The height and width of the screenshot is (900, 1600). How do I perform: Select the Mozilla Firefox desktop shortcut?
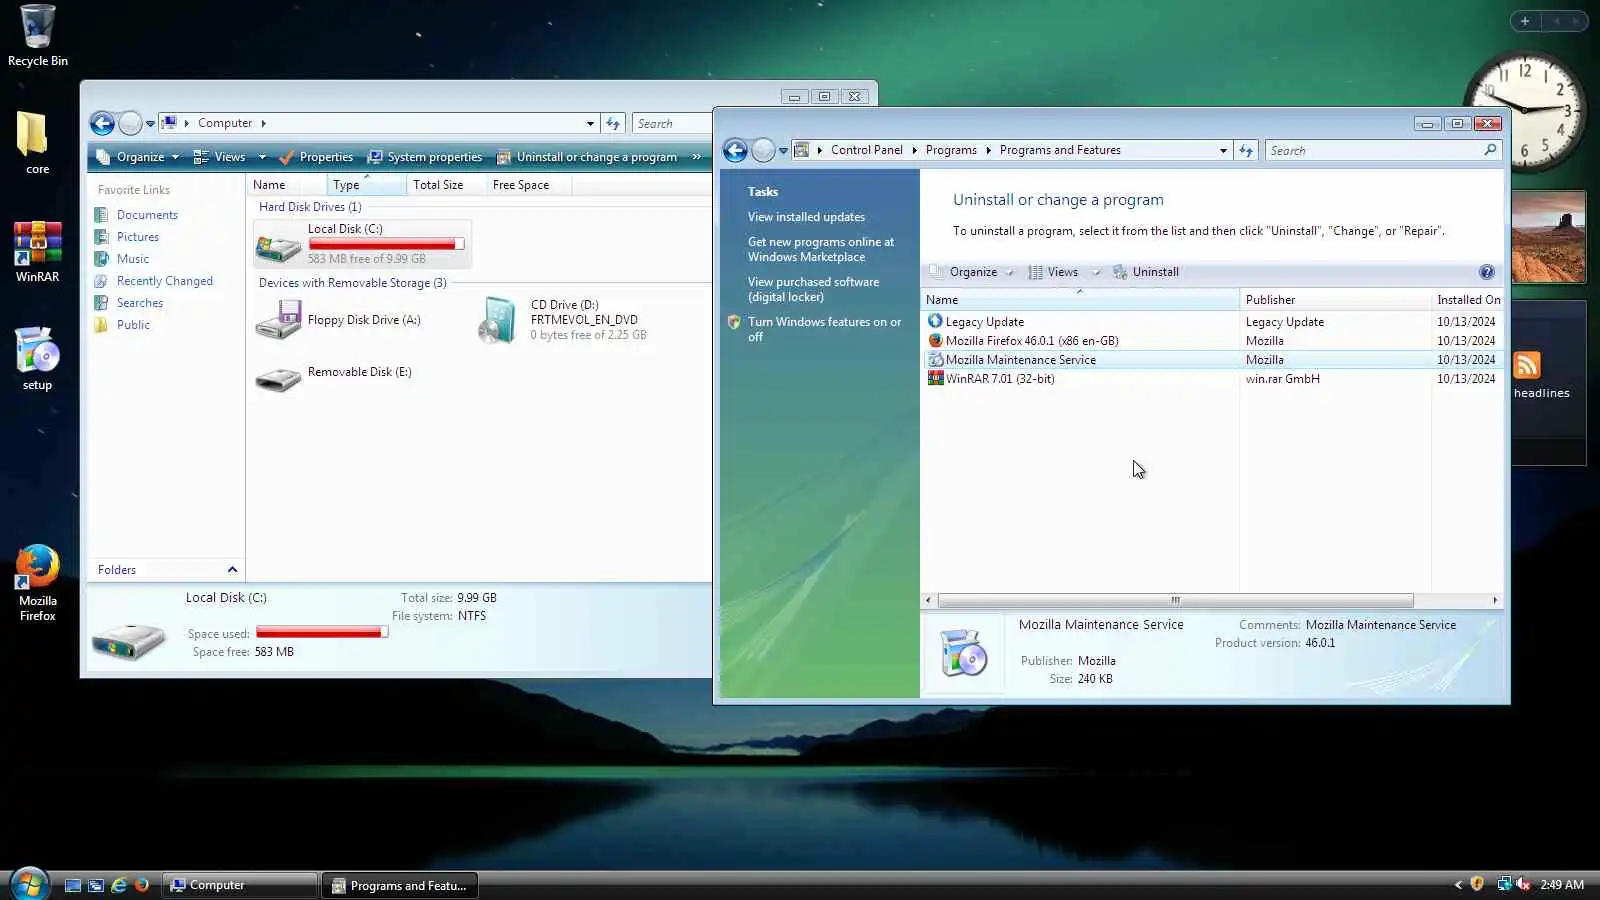click(x=37, y=583)
